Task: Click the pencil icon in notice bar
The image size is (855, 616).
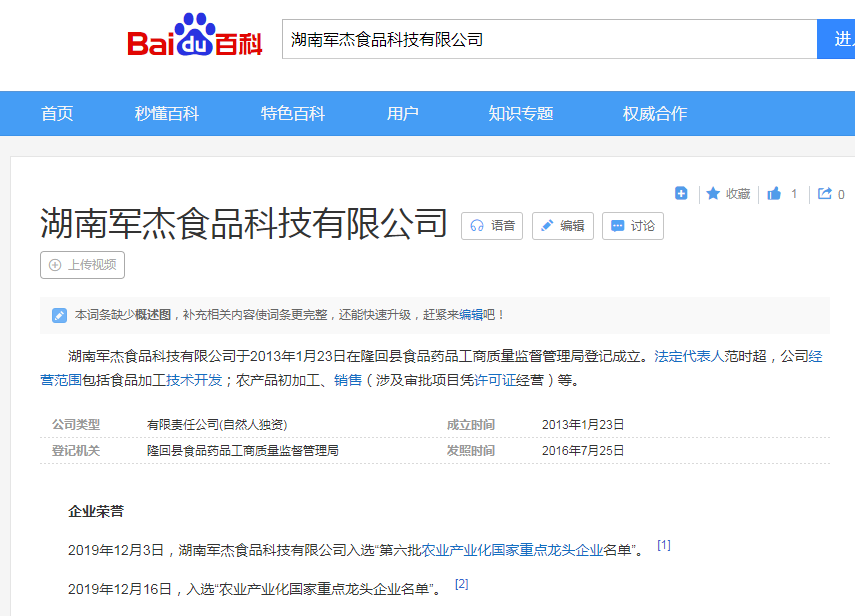Action: click(x=59, y=315)
